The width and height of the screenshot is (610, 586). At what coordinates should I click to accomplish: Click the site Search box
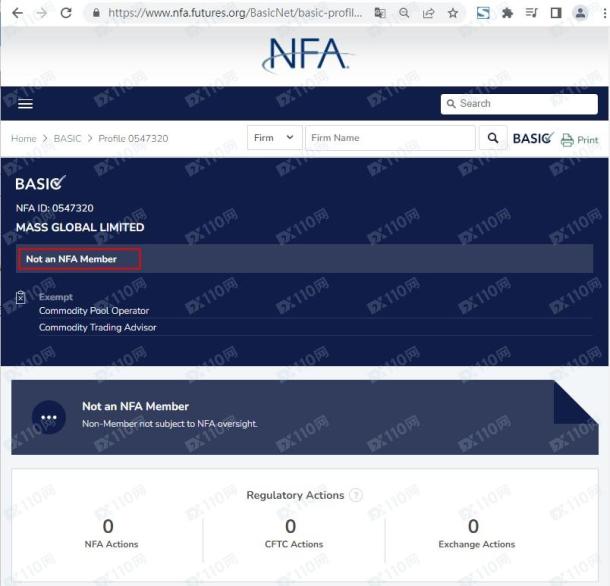(x=519, y=104)
